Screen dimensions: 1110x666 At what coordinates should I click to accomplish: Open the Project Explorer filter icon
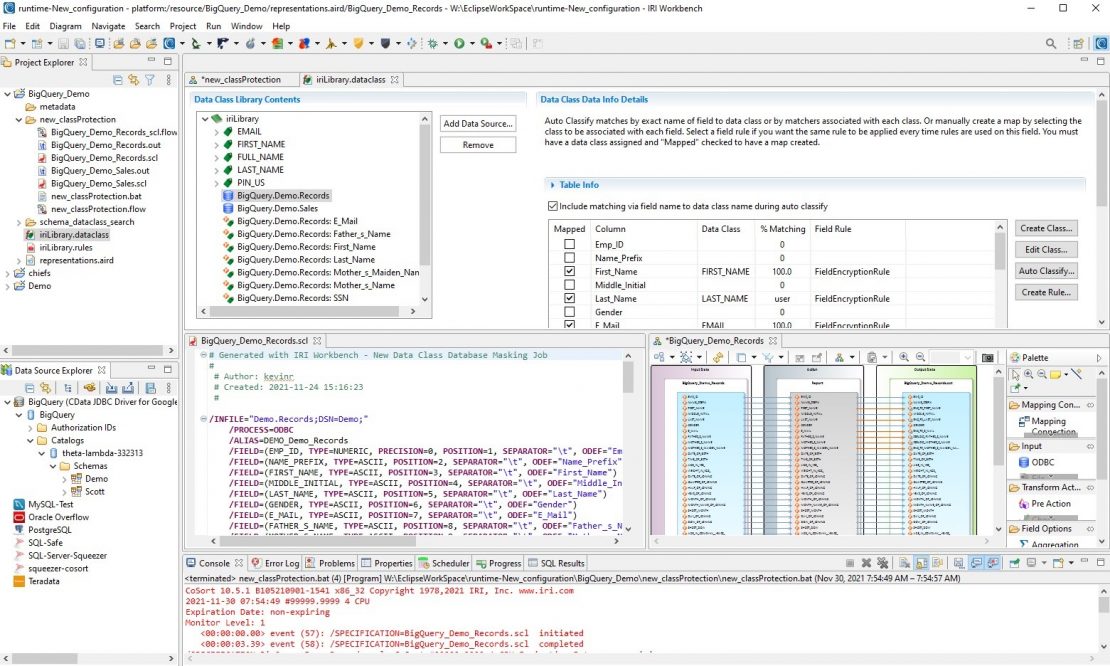coord(149,80)
